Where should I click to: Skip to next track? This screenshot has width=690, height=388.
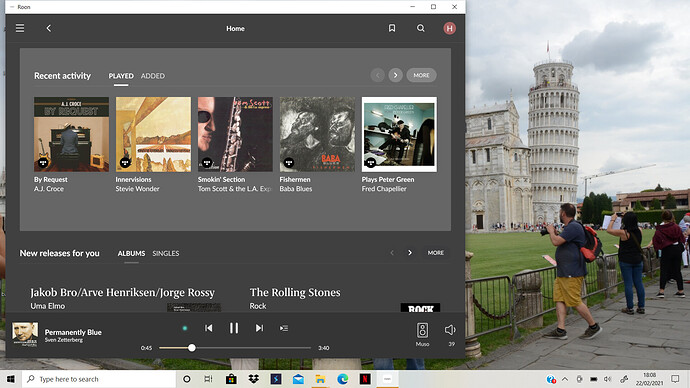click(259, 328)
